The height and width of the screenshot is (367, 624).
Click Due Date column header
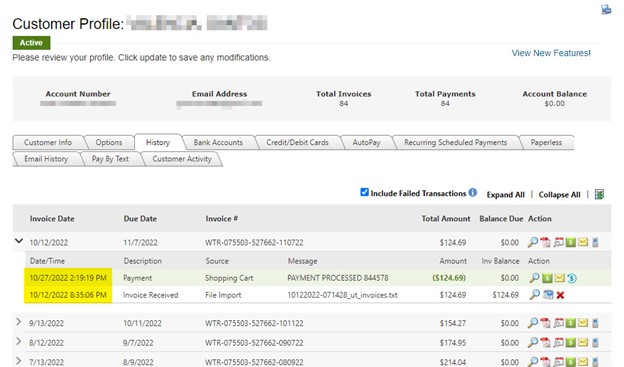click(x=140, y=219)
